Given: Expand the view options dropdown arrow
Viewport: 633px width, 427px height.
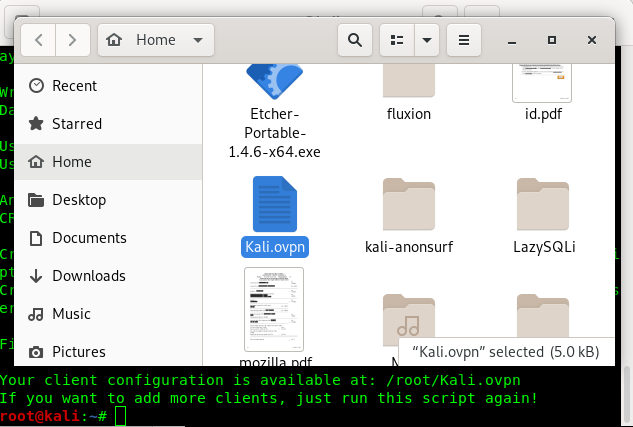Looking at the screenshot, I should tap(427, 40).
